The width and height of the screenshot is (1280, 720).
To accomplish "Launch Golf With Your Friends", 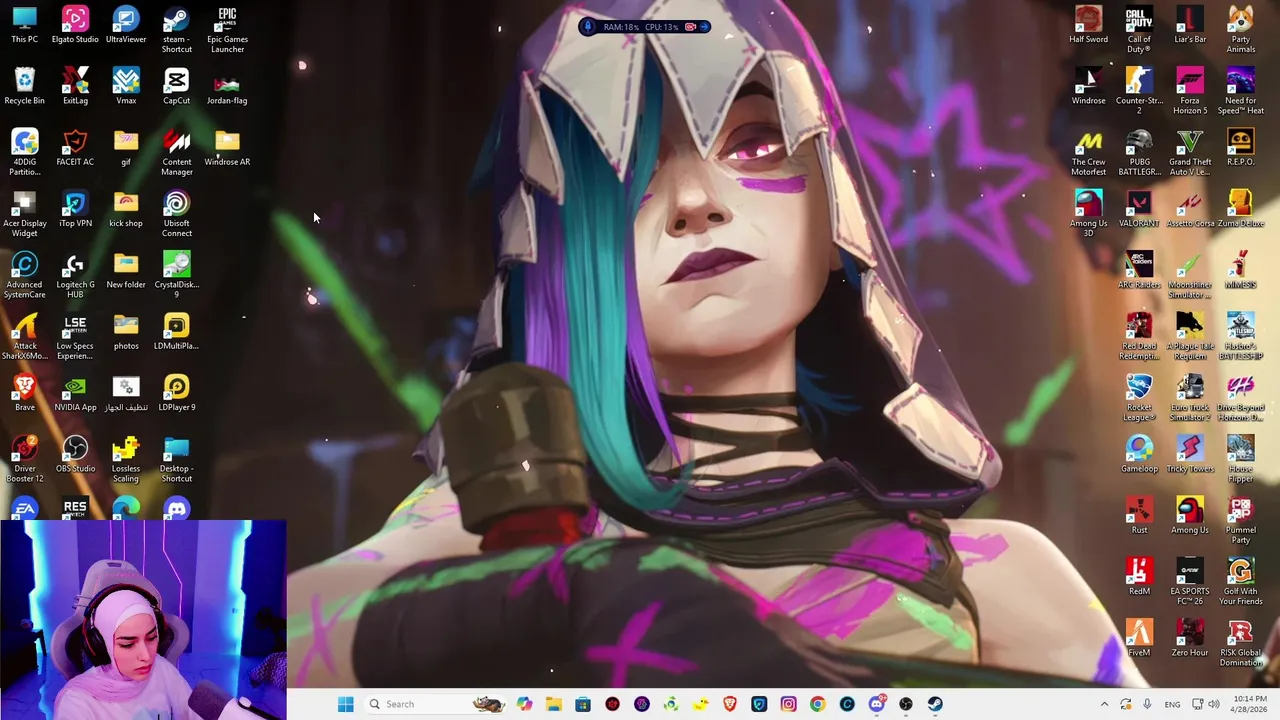I will [x=1240, y=582].
